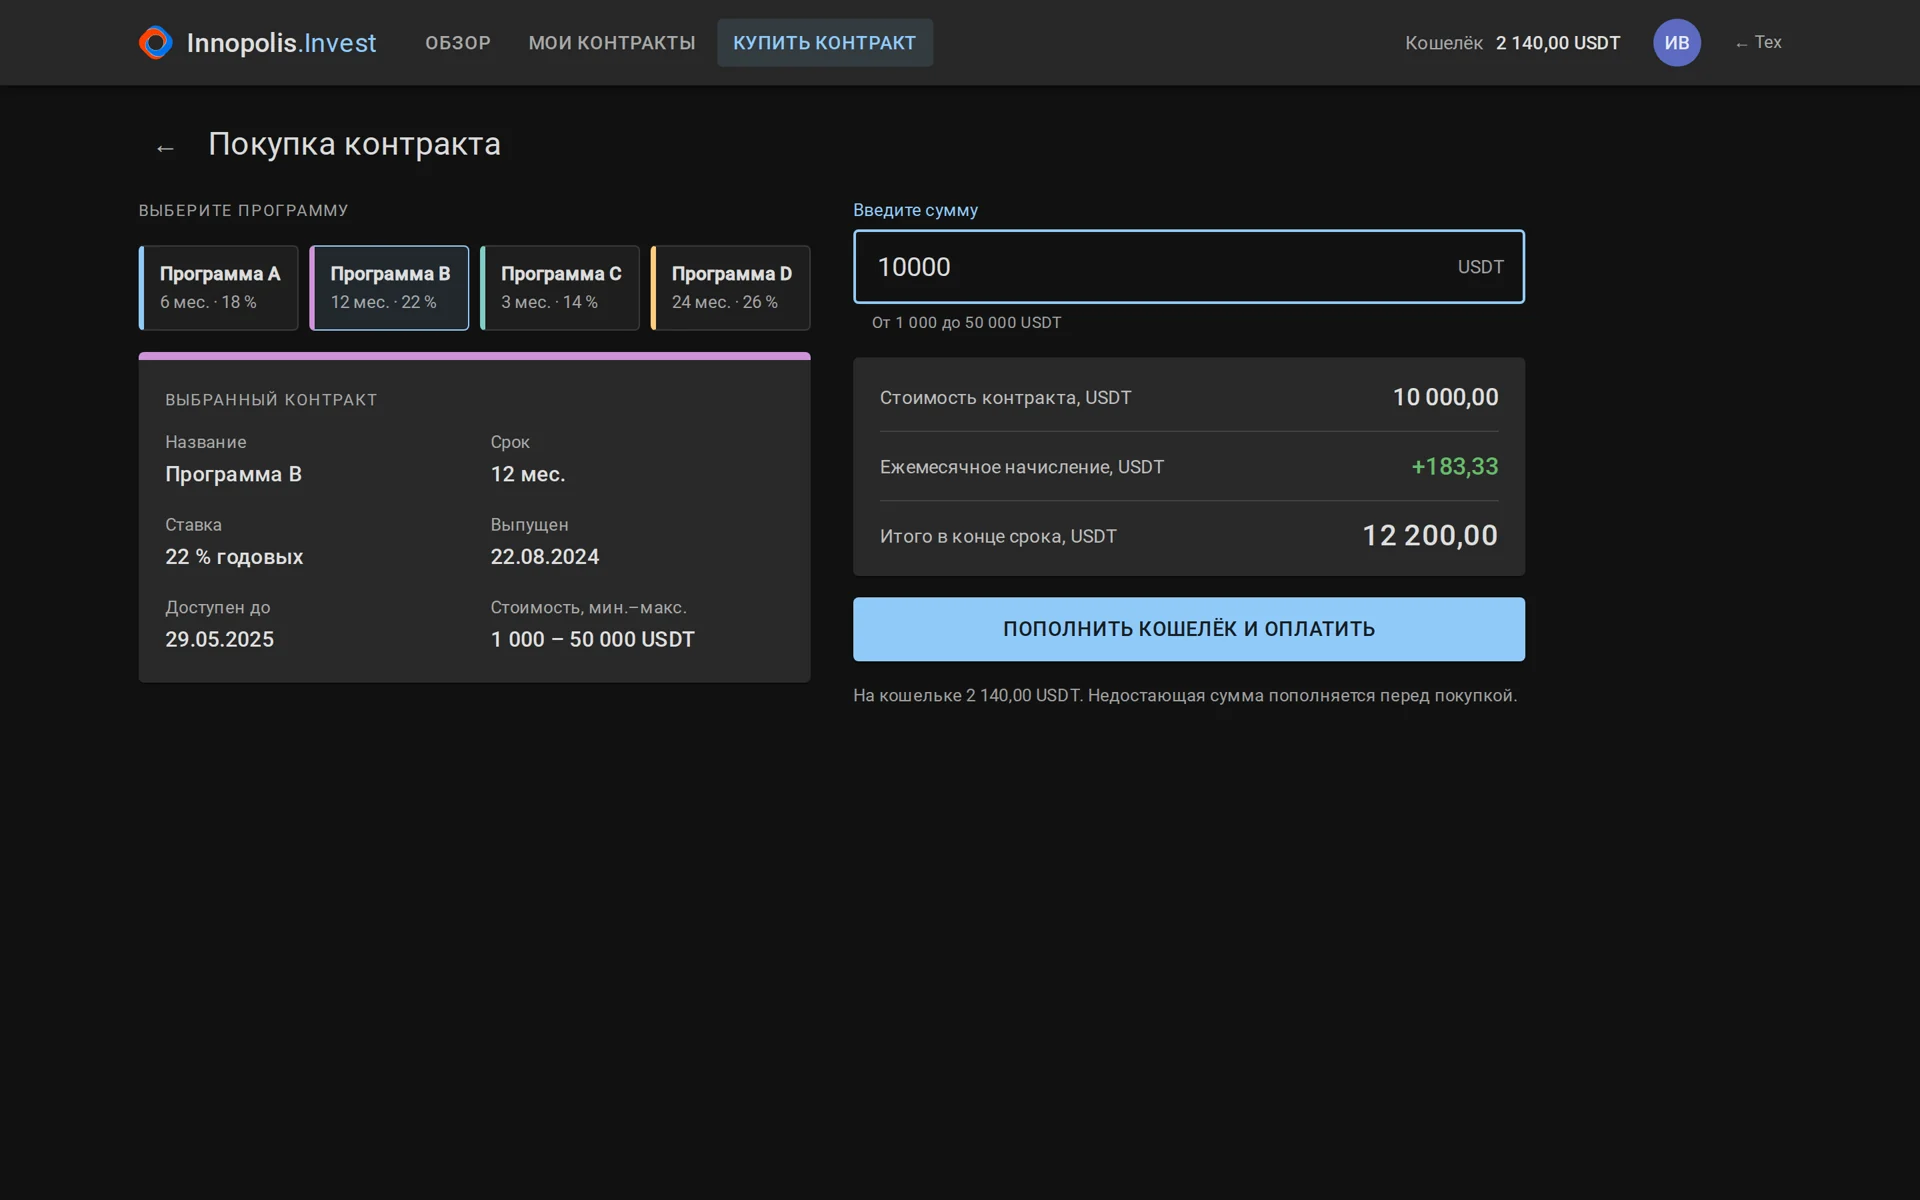Click the Innopolis.Invest logo icon
The height and width of the screenshot is (1200, 1920).
click(x=156, y=43)
